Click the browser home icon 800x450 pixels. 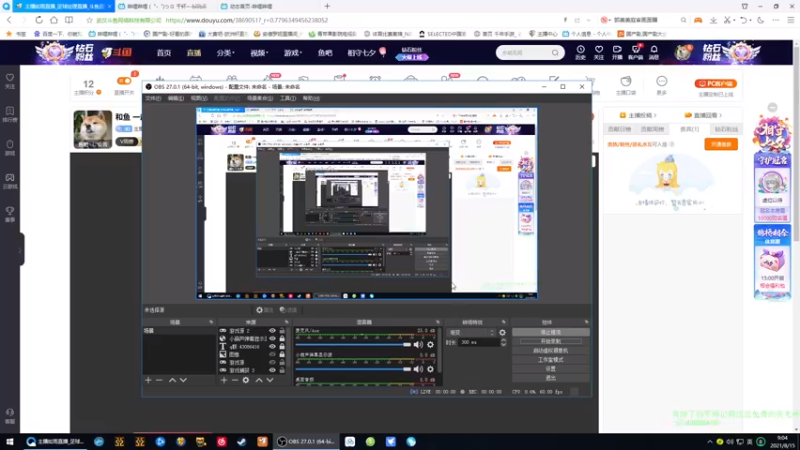(x=54, y=20)
